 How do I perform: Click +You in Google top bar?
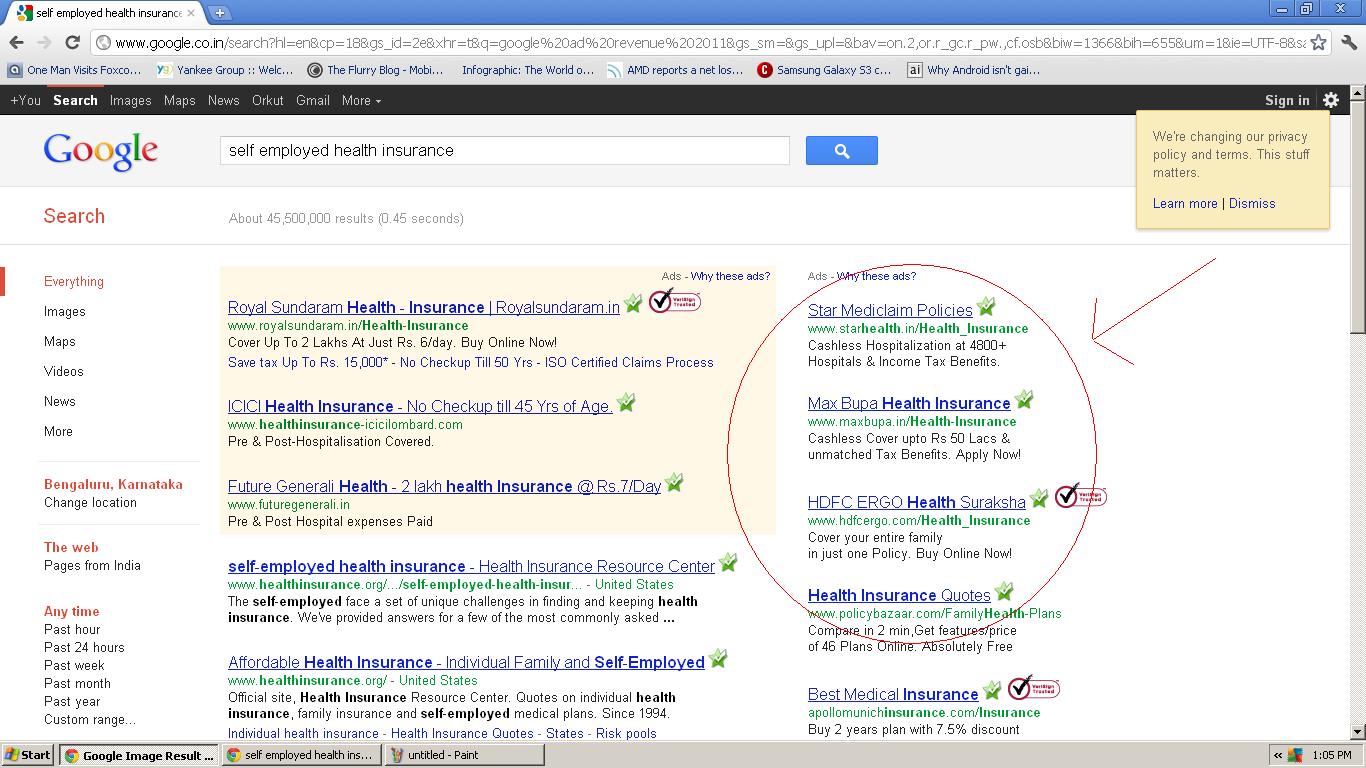coord(25,100)
